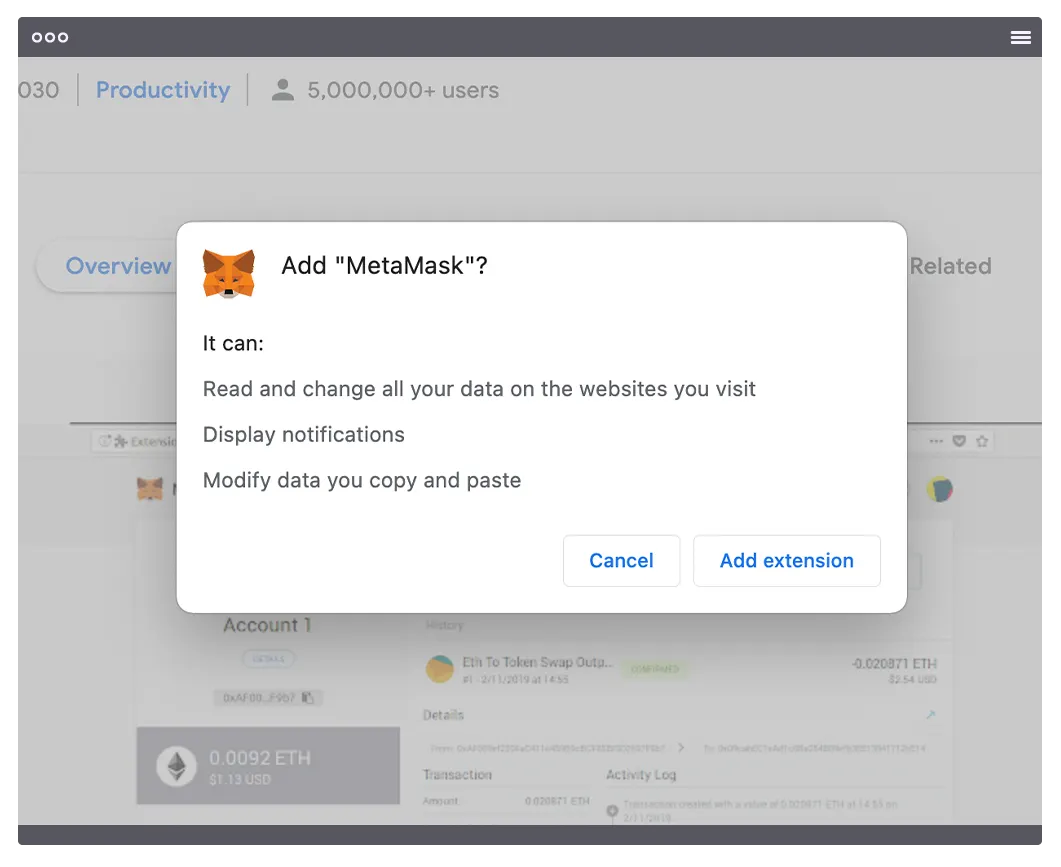Click the shield icon in preview toolbar

(959, 441)
